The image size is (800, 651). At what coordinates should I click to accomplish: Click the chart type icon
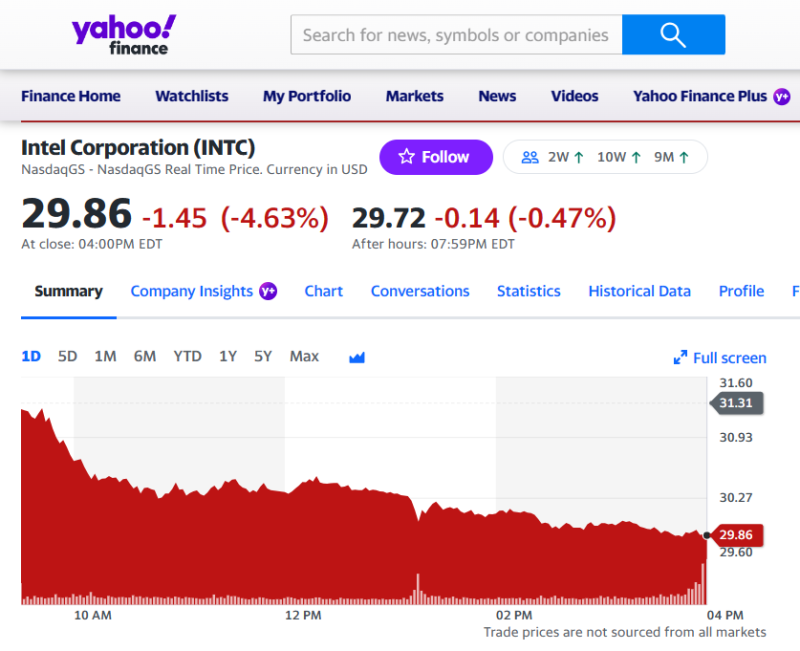coord(357,357)
